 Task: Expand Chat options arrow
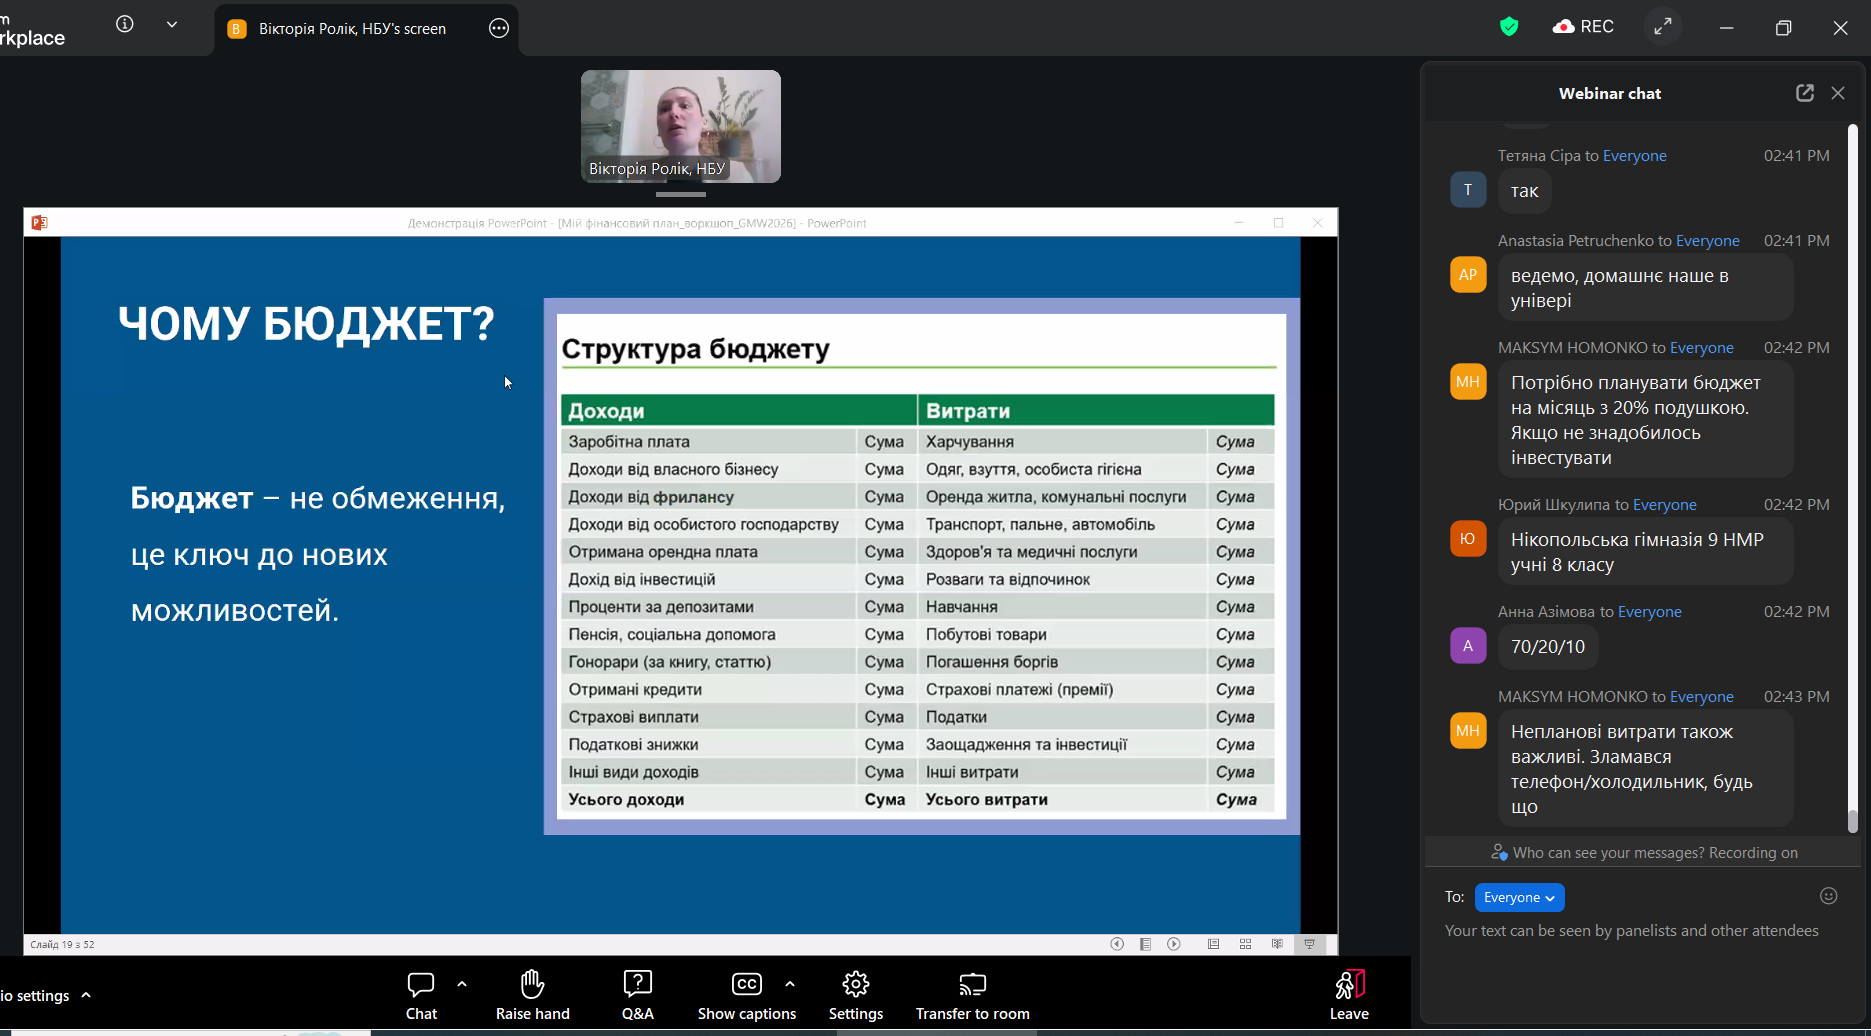pyautogui.click(x=462, y=984)
